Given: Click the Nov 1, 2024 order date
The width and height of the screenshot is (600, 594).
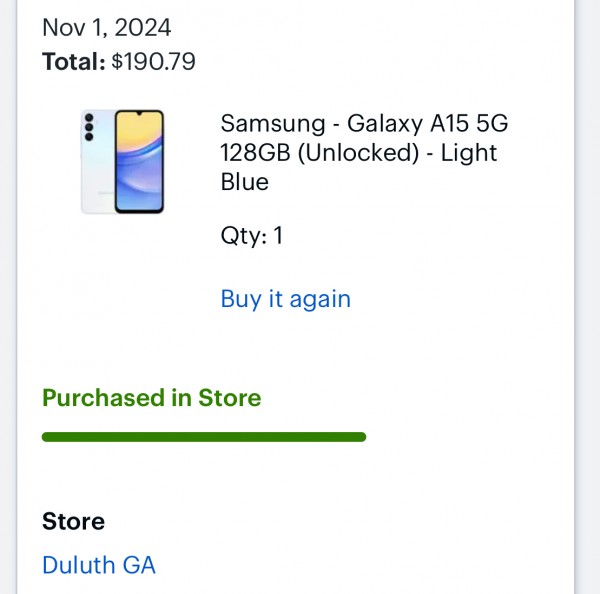Looking at the screenshot, I should (106, 27).
